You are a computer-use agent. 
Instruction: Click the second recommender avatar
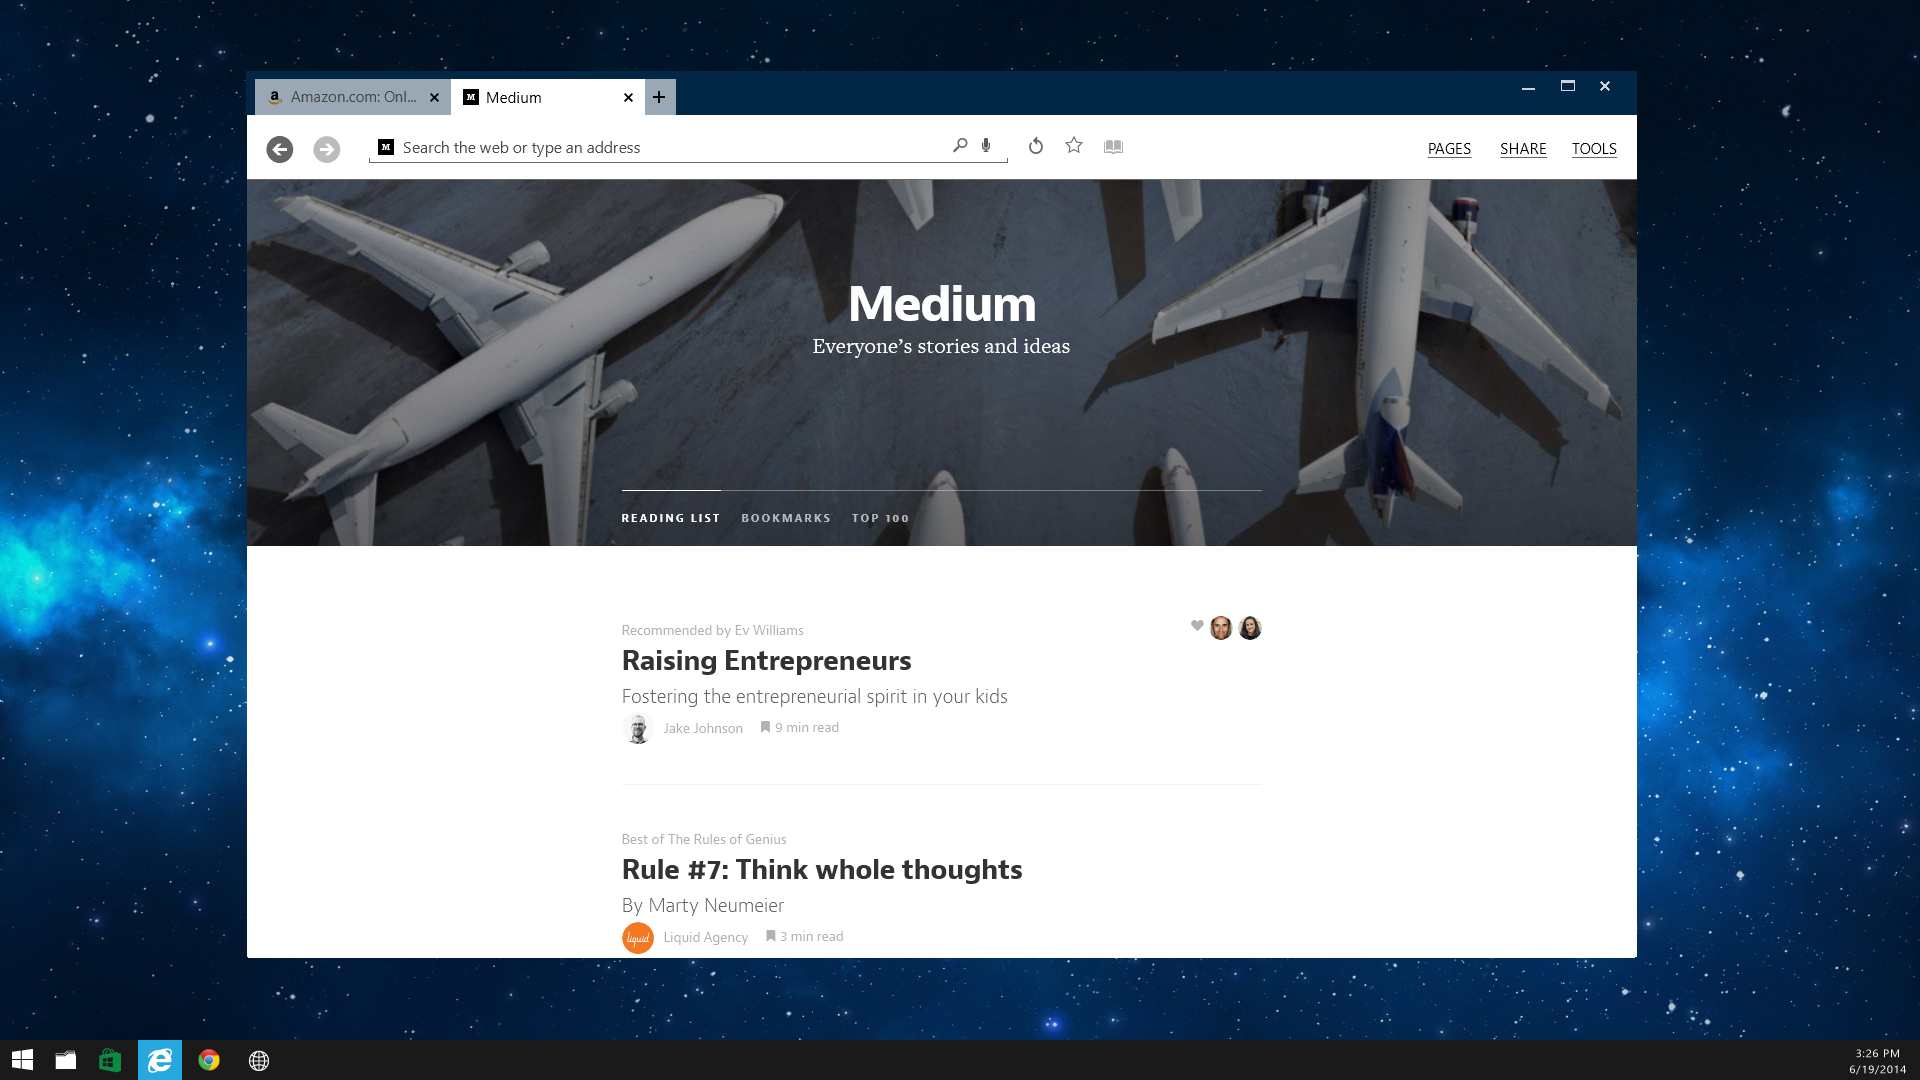[1250, 628]
